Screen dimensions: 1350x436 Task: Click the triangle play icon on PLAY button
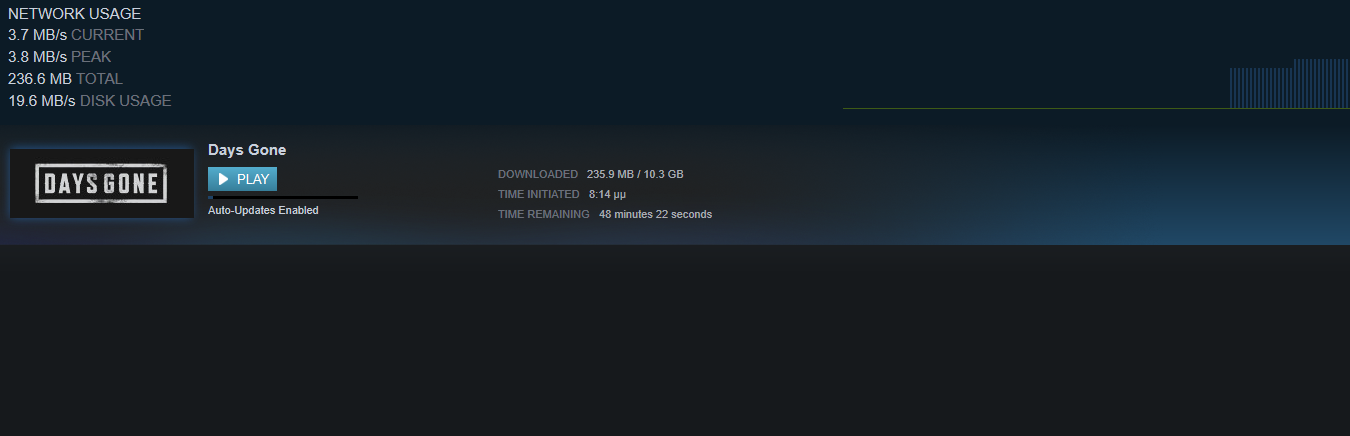coord(224,180)
